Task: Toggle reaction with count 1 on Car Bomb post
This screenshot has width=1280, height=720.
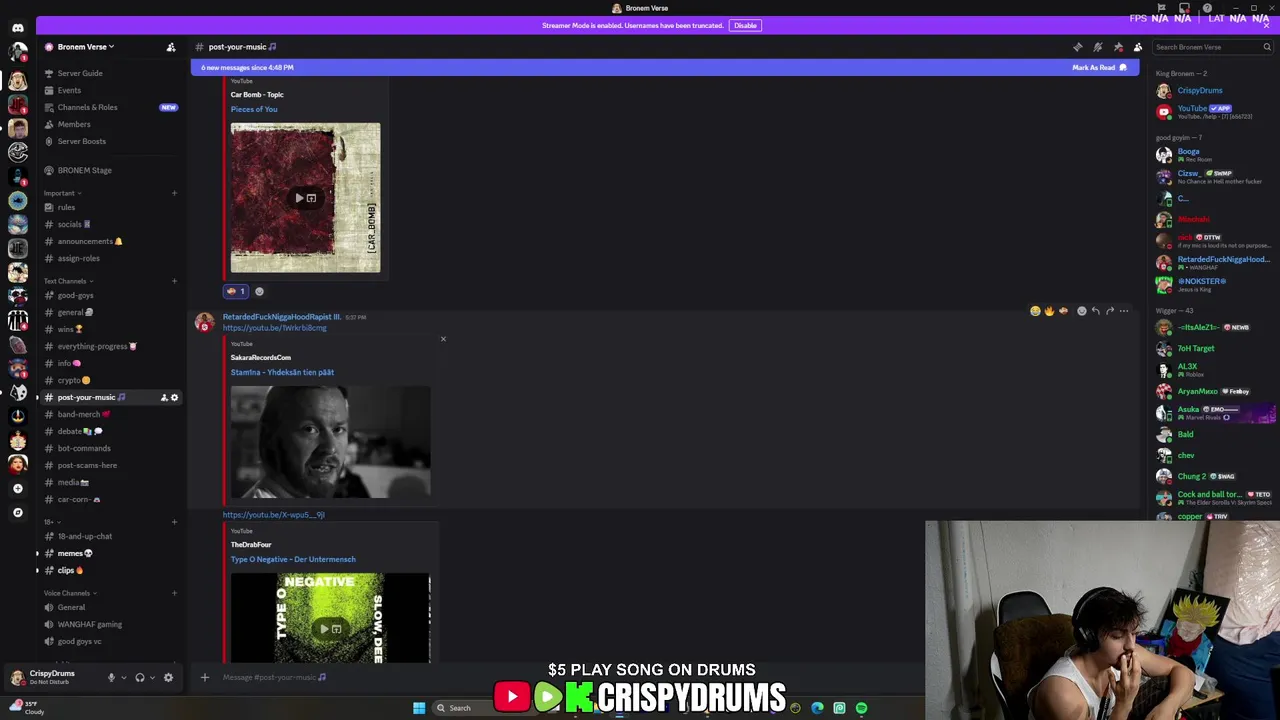Action: [236, 291]
